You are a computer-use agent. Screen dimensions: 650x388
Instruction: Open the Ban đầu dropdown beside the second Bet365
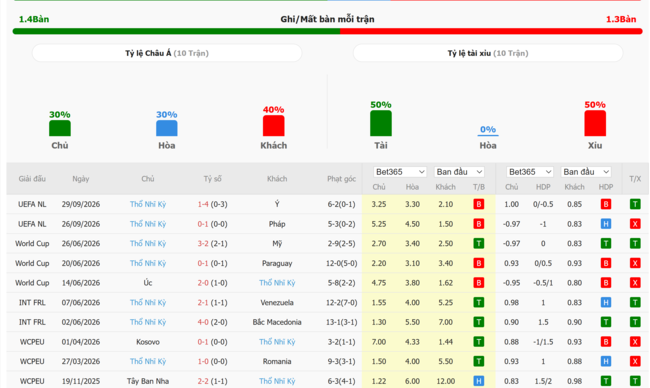point(586,172)
